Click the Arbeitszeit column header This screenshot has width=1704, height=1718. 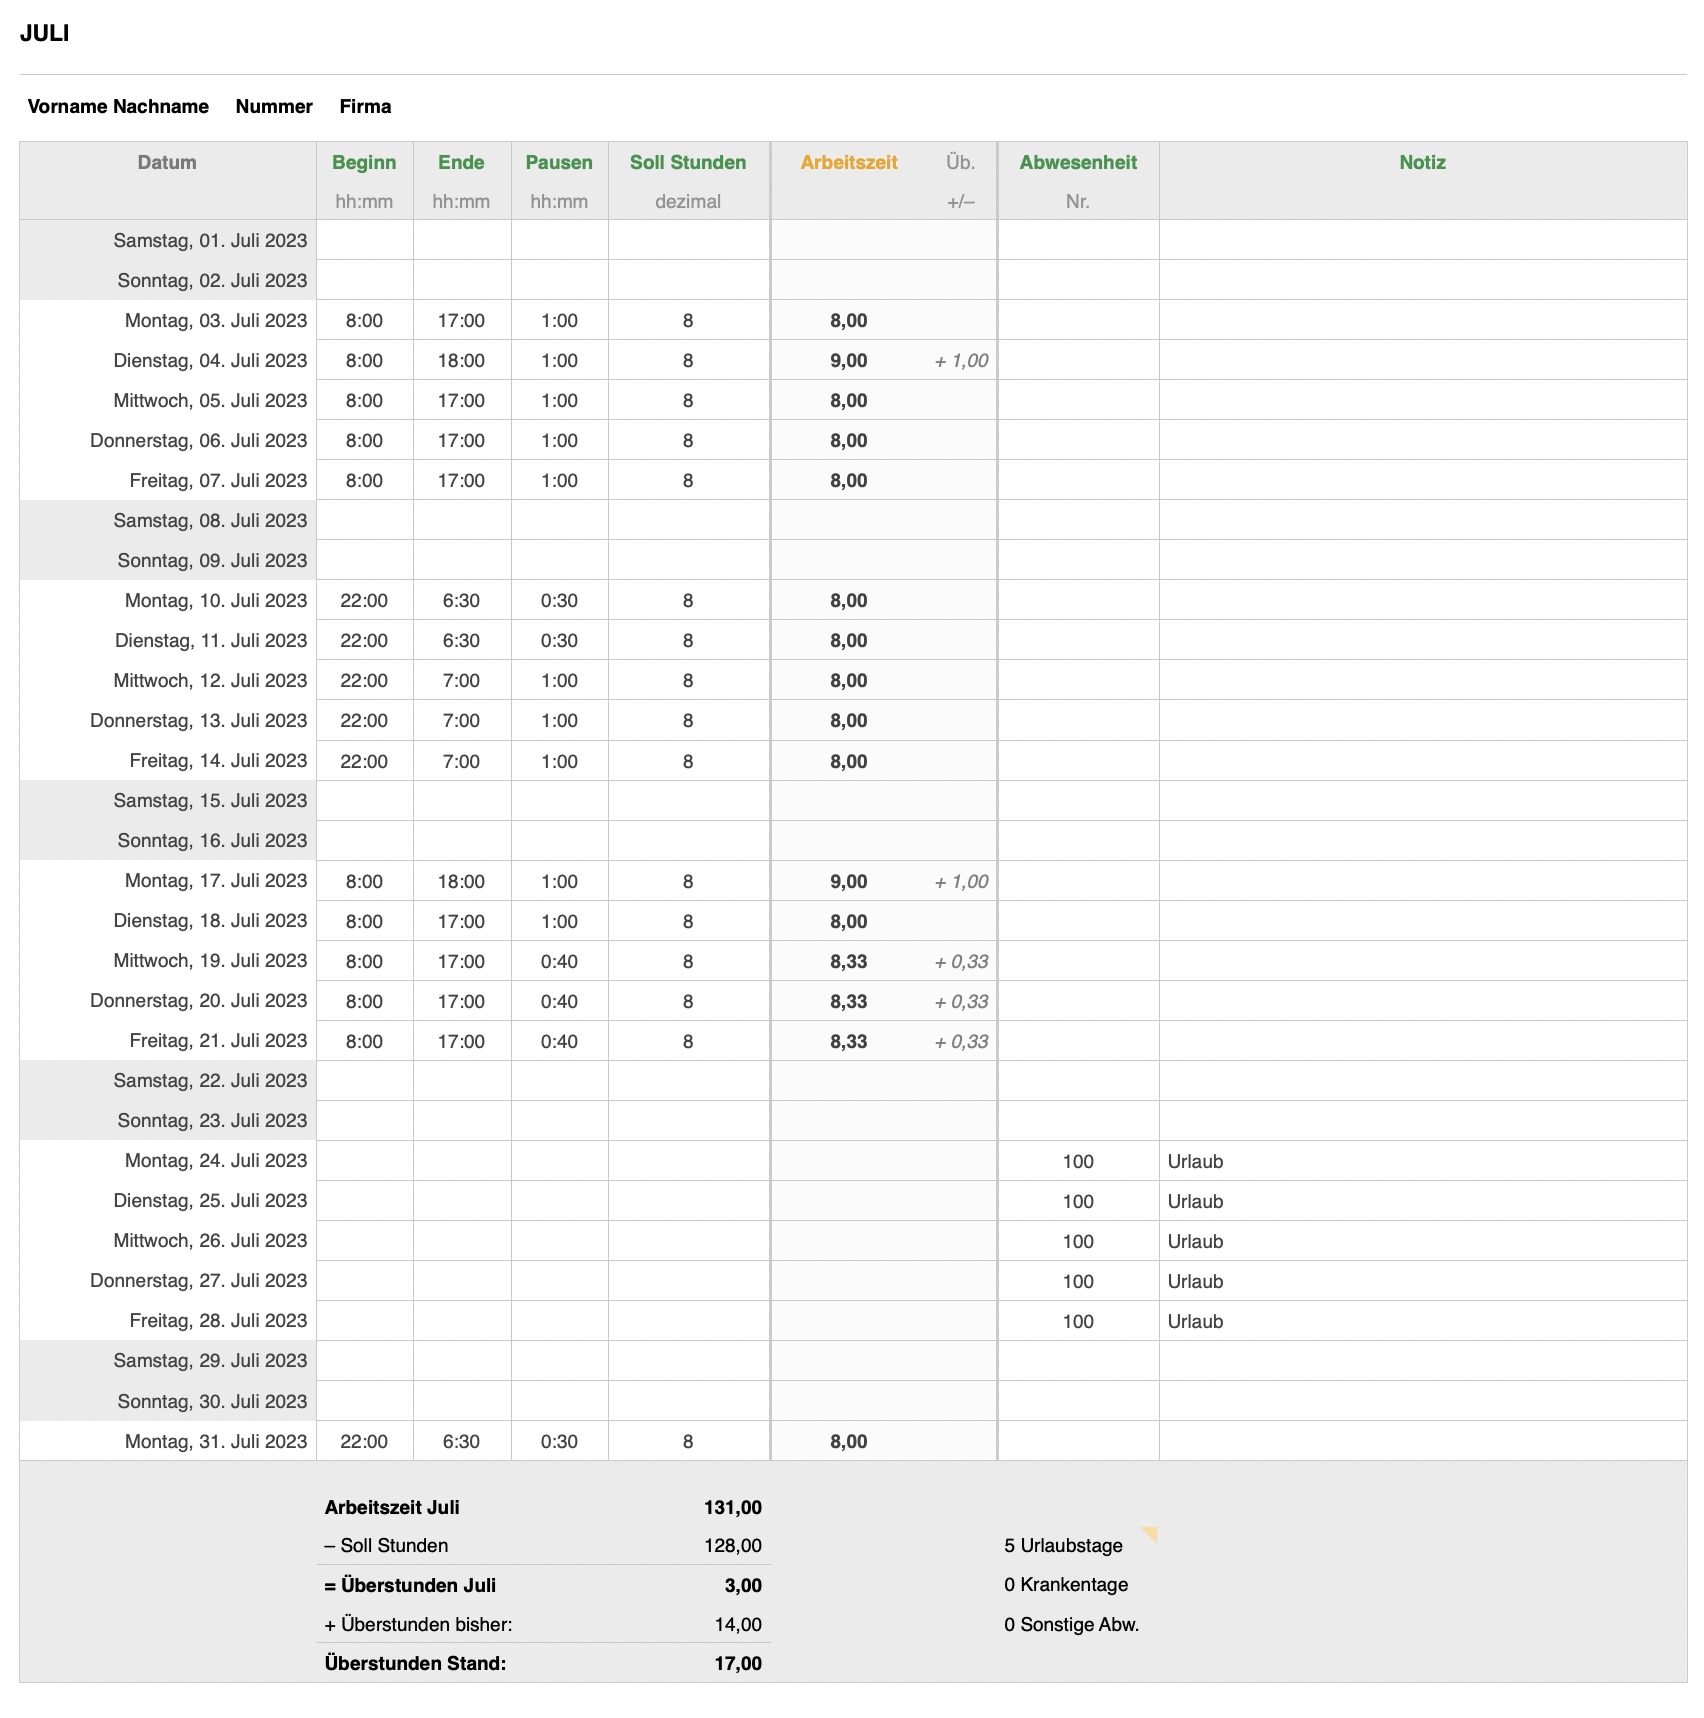click(849, 162)
